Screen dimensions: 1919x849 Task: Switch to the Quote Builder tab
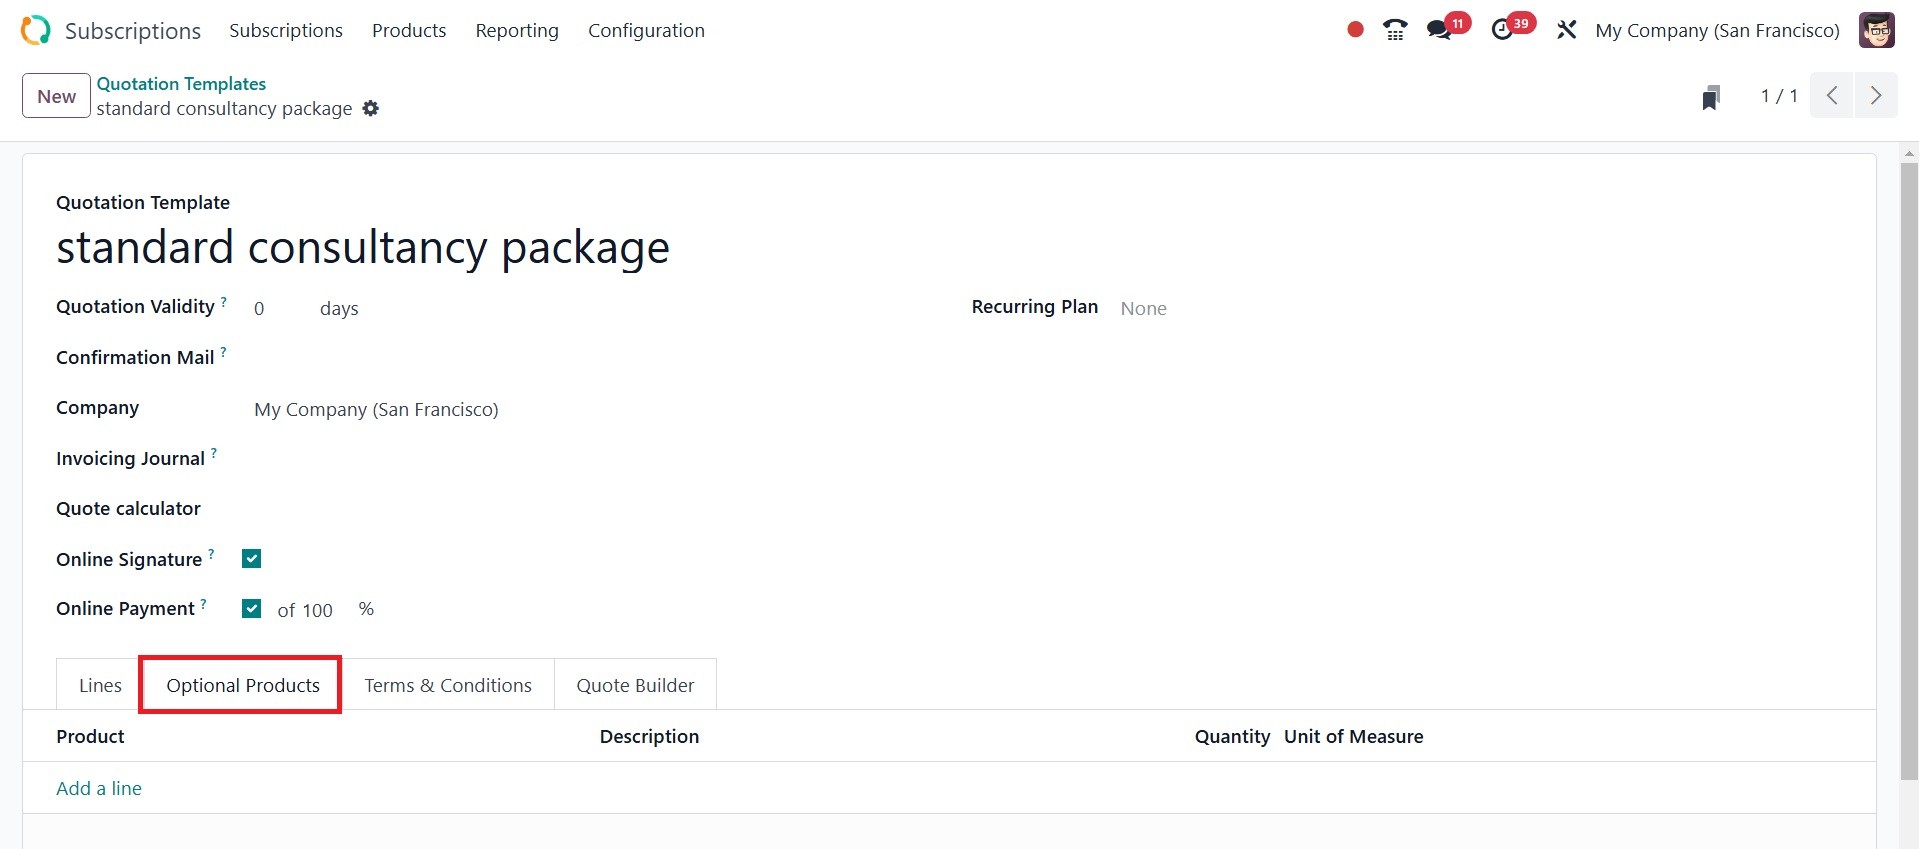click(x=635, y=685)
